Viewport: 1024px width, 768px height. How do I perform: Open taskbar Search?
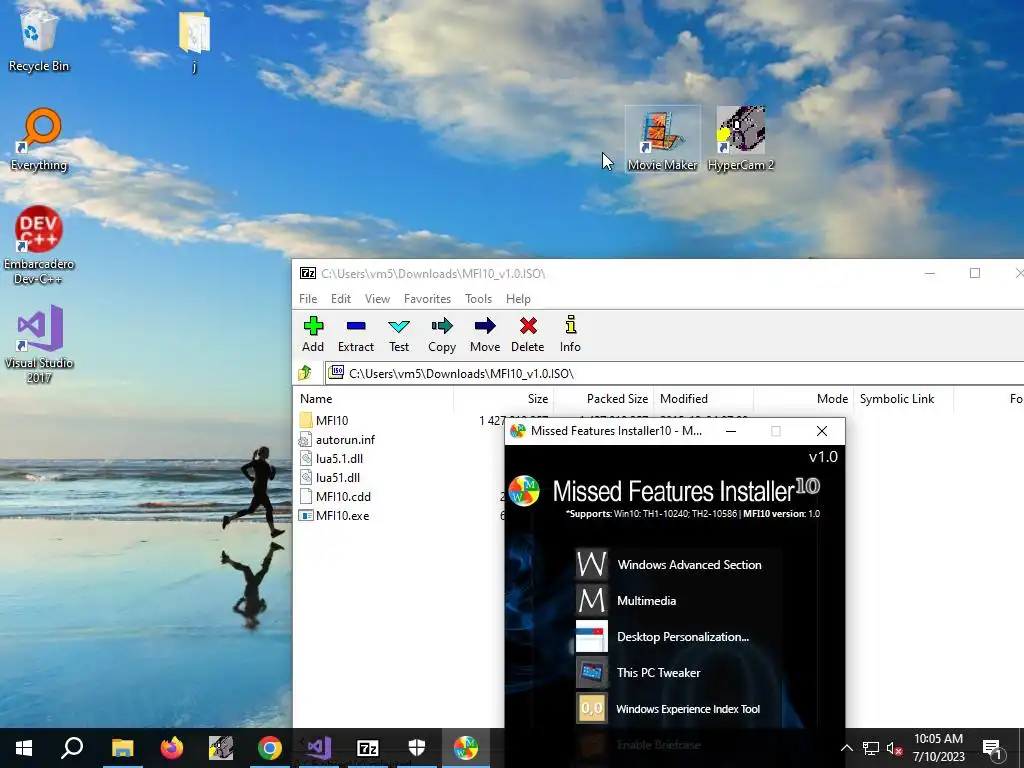72,748
